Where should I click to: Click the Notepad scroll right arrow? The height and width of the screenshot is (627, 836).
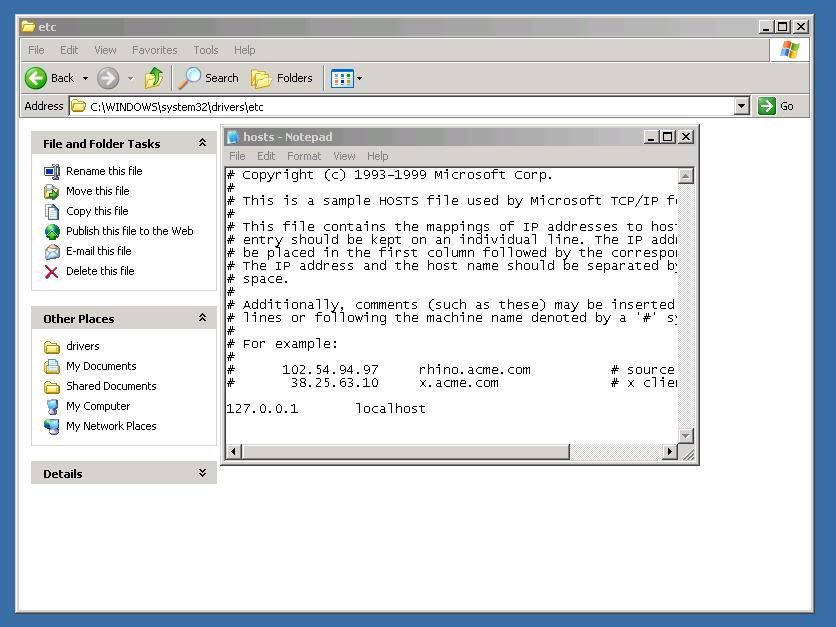(670, 452)
